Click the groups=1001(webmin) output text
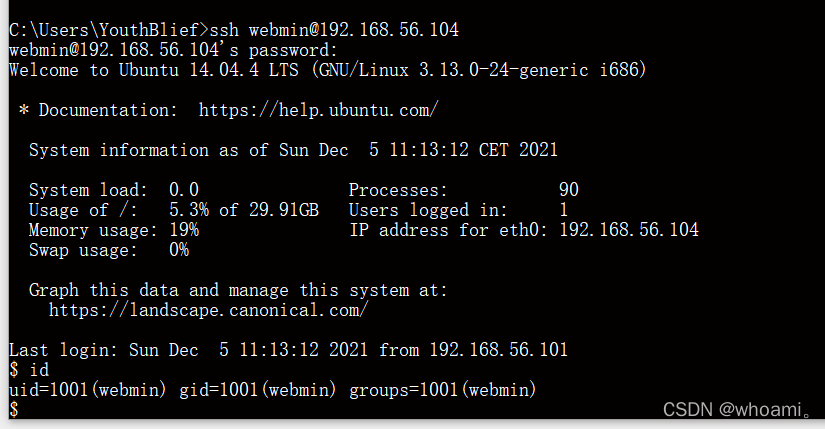This screenshot has width=825, height=429. point(443,390)
